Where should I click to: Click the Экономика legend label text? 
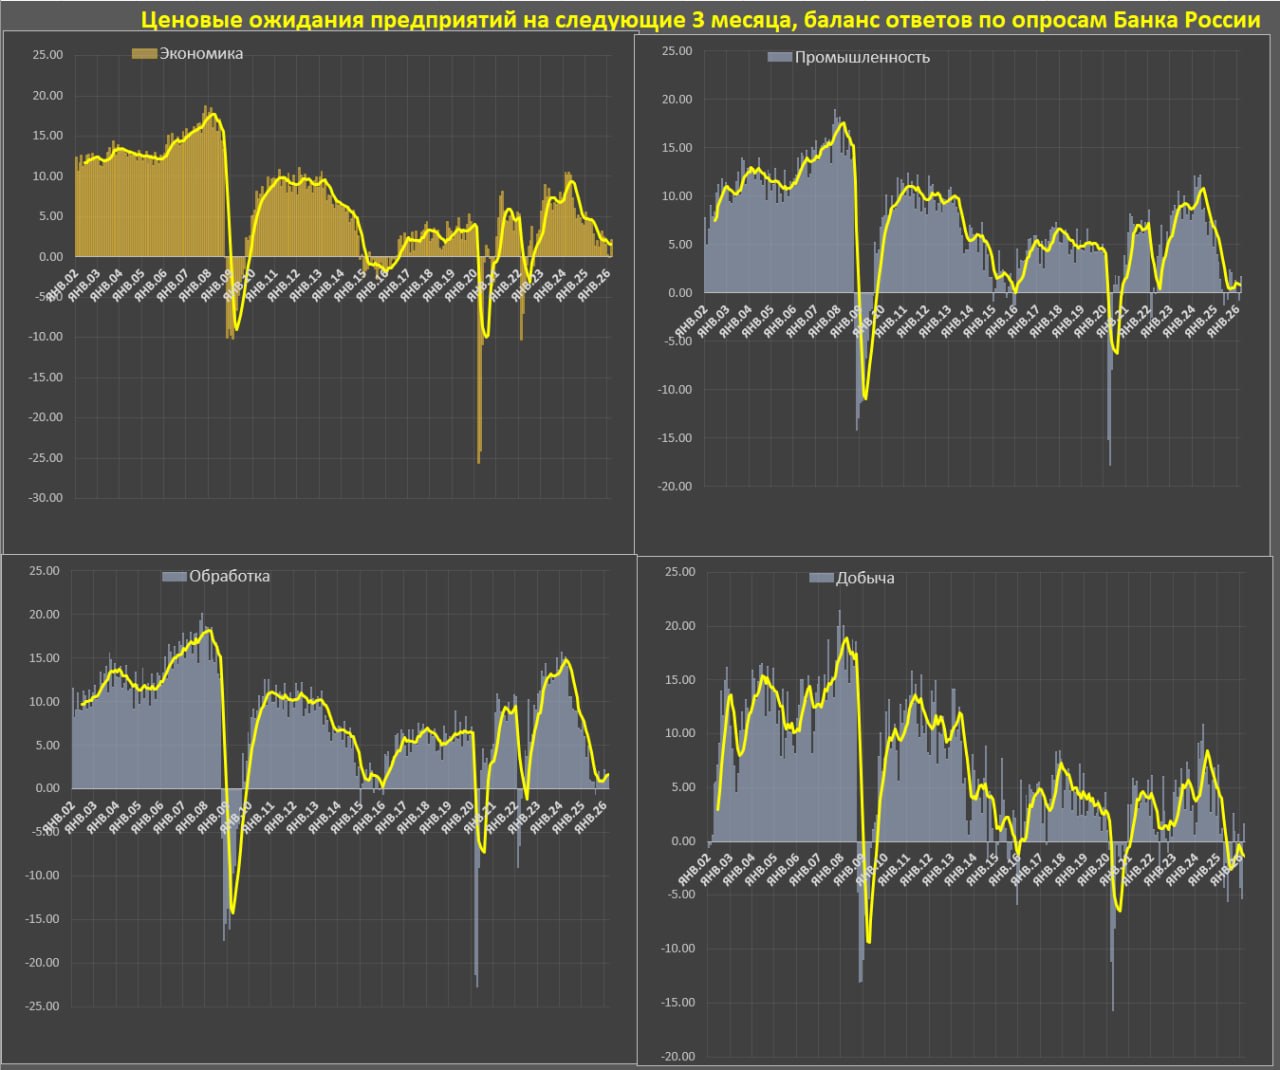(x=201, y=54)
